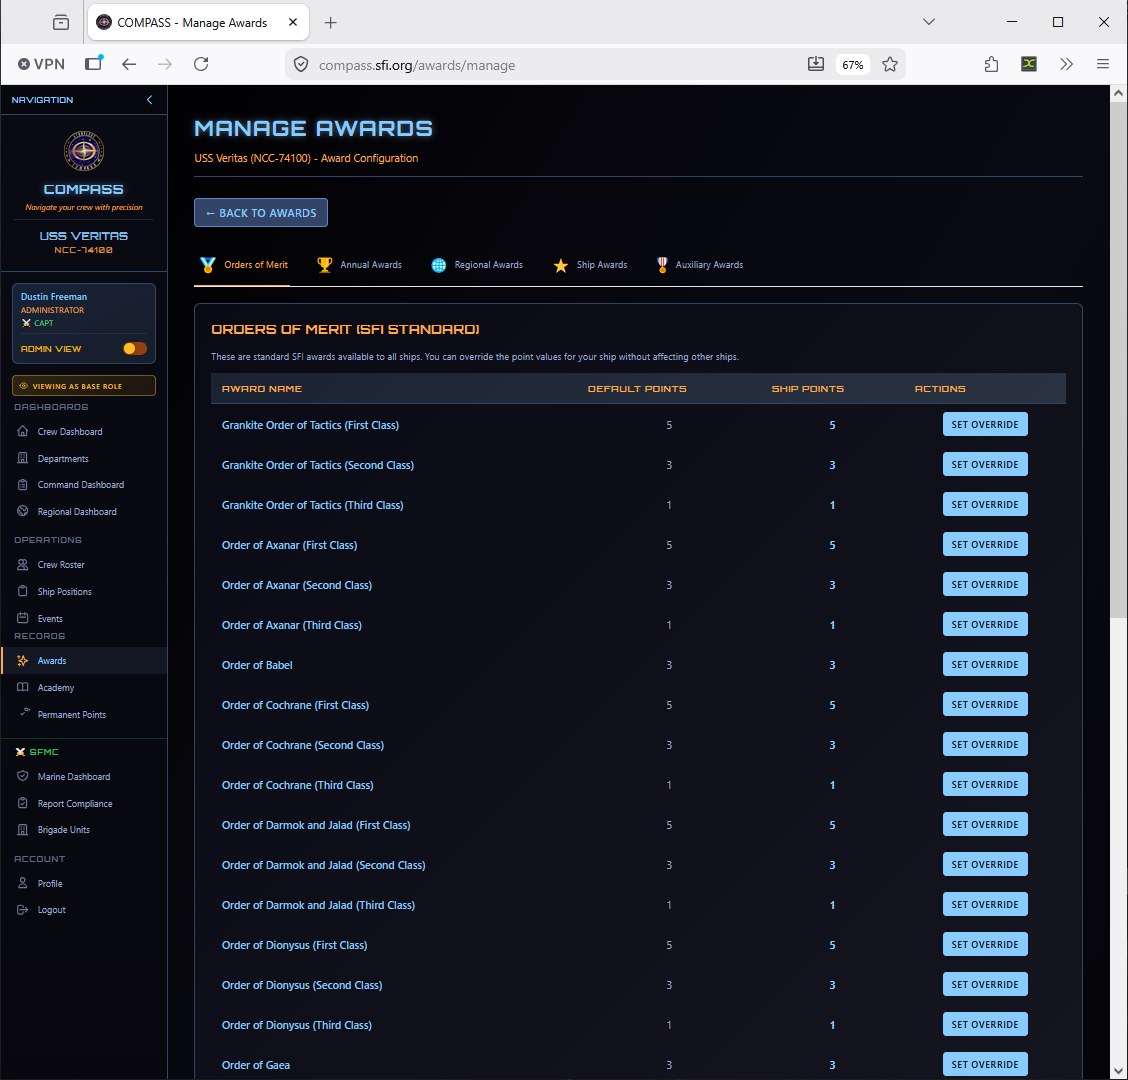Viewport: 1128px width, 1080px height.
Task: Set override for Order of Babel
Action: 985,665
